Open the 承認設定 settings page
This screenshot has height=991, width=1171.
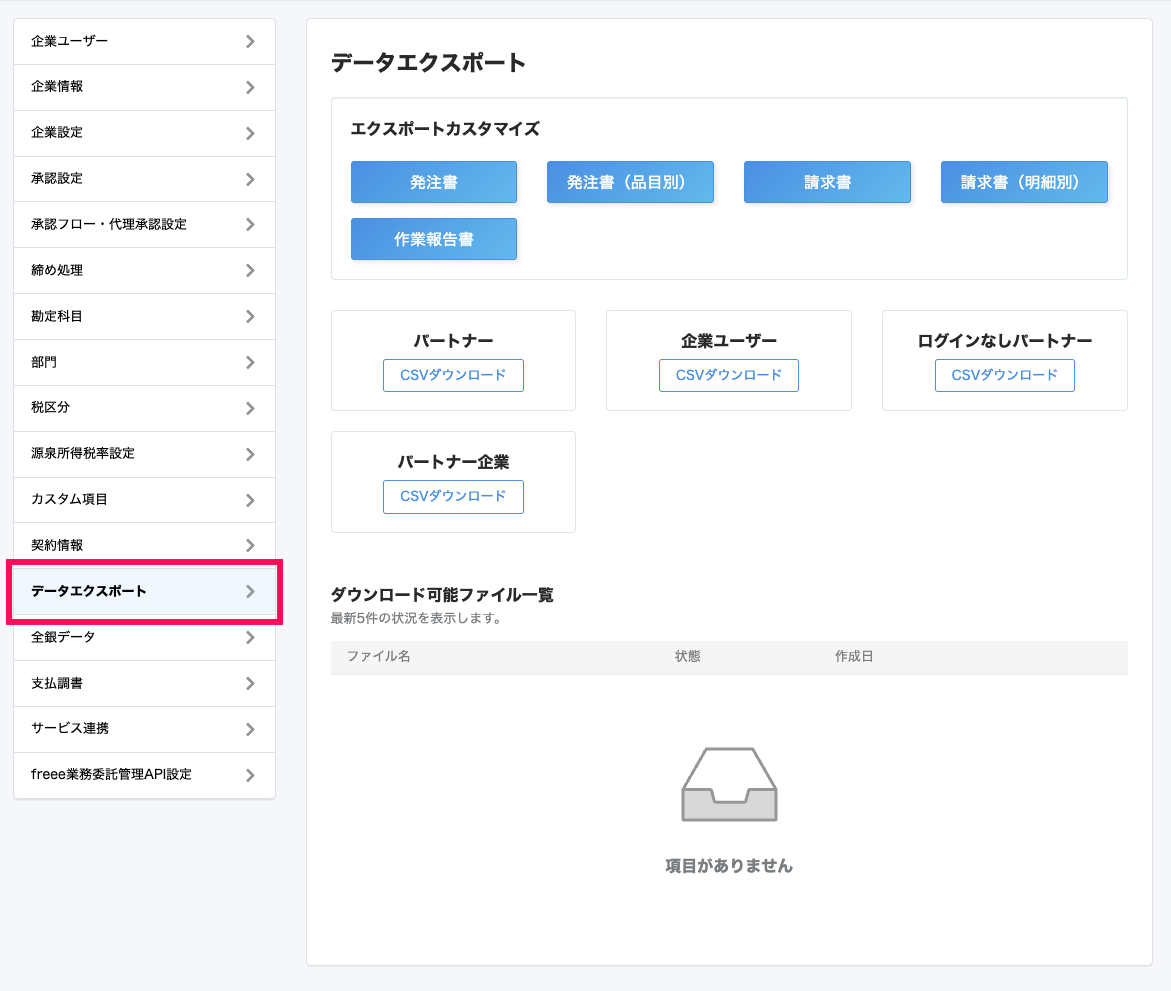coord(144,178)
